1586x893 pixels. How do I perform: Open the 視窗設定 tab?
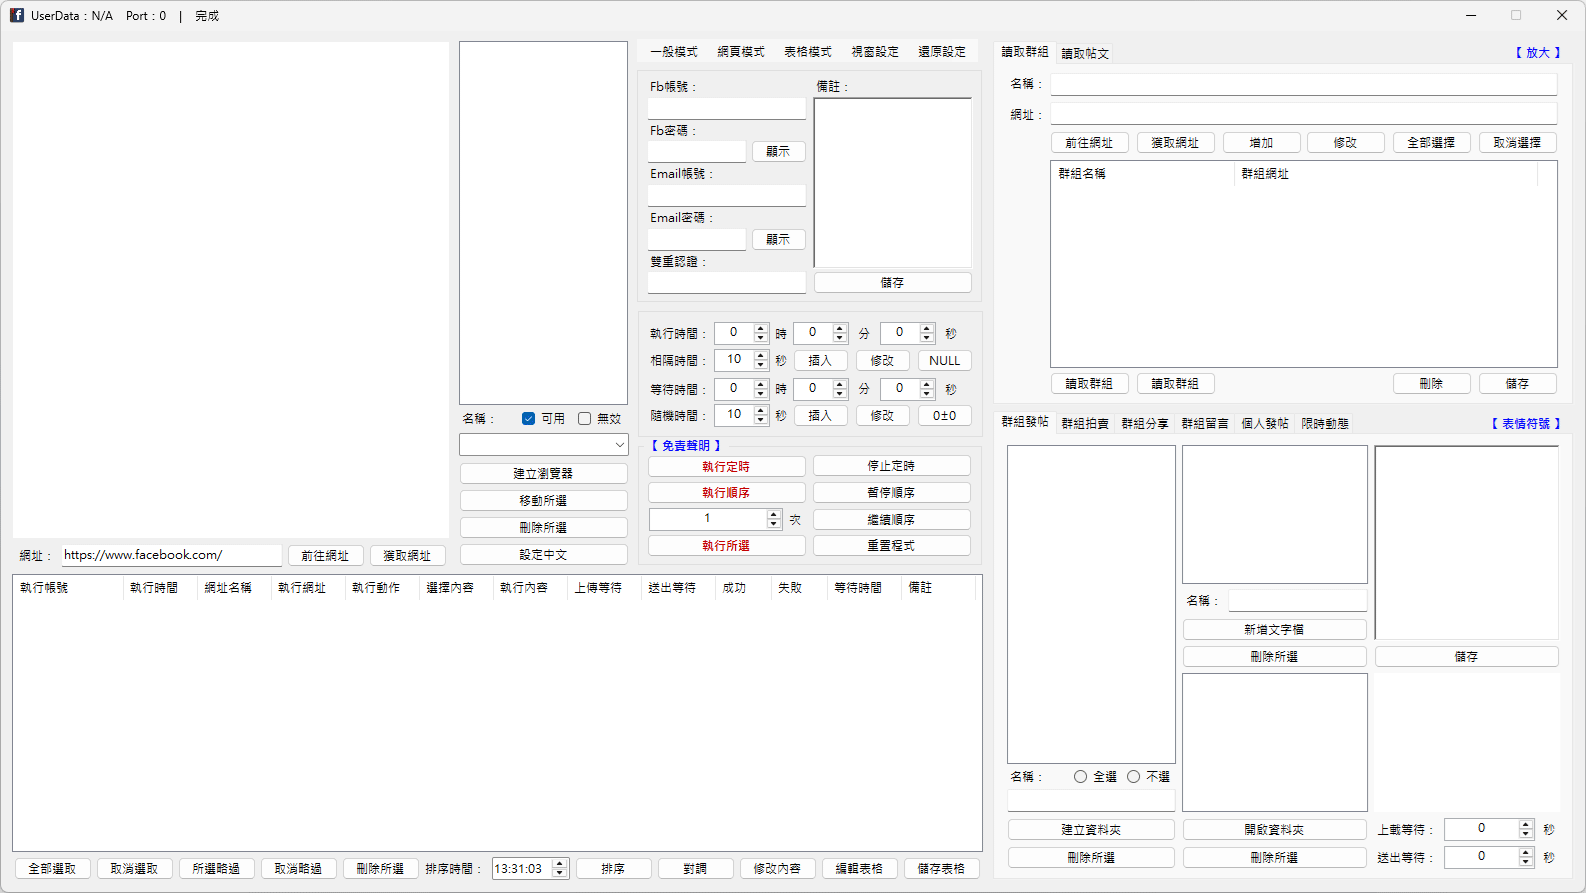875,52
